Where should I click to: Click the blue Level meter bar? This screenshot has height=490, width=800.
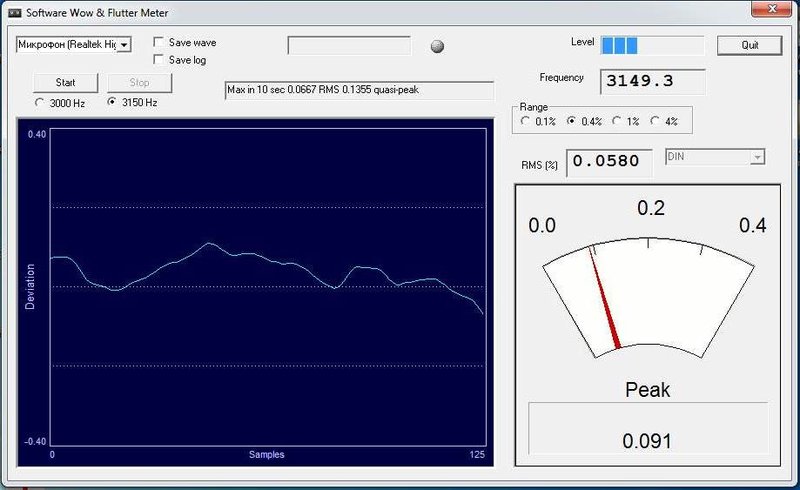click(652, 45)
